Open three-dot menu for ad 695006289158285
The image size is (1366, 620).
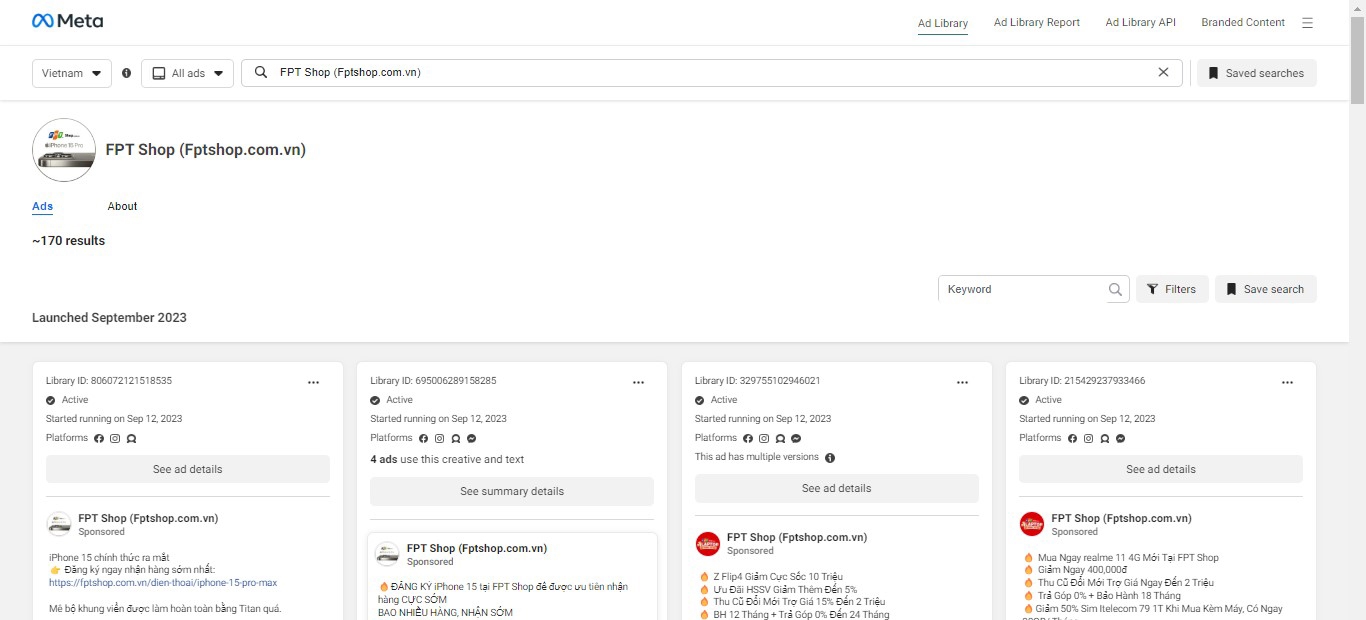pos(638,382)
